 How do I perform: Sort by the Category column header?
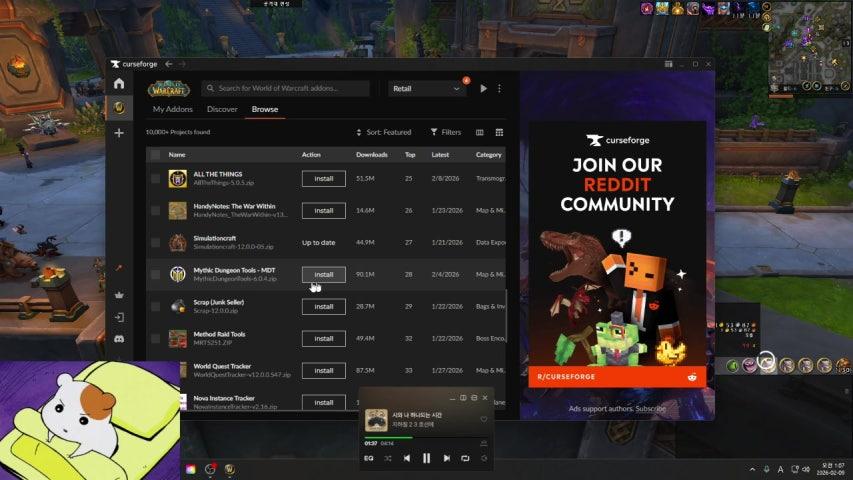489,155
